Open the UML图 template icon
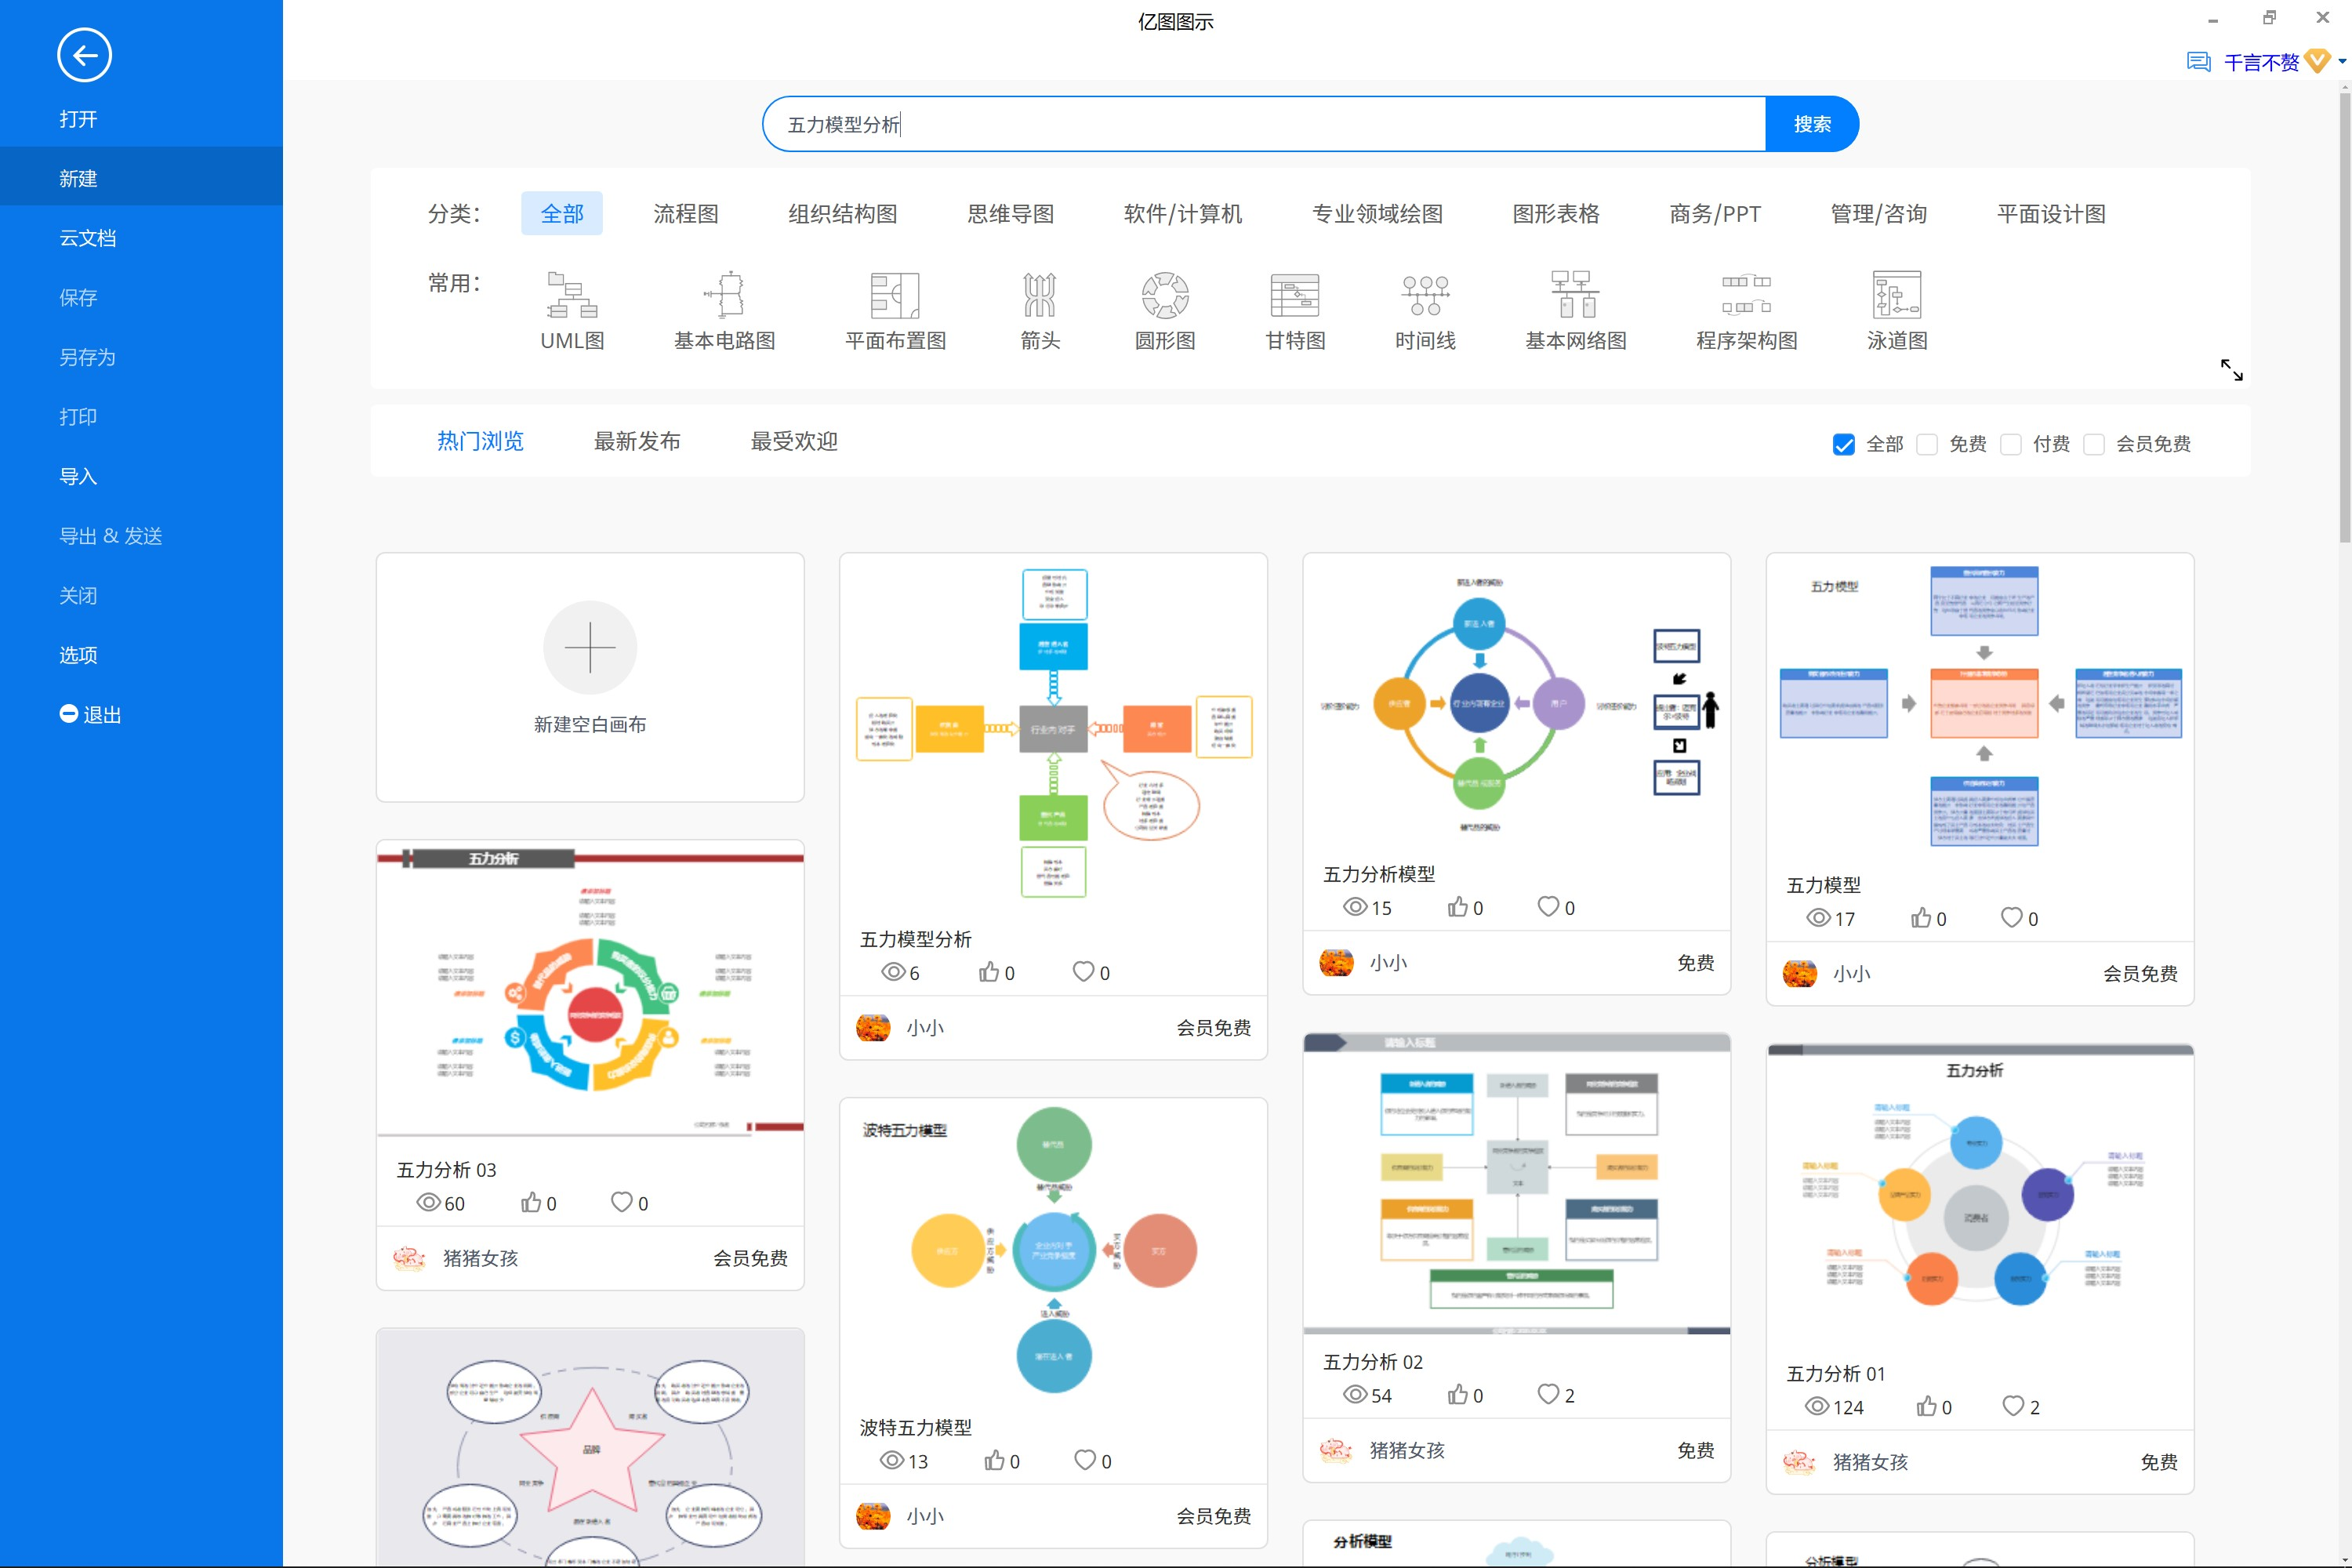Image resolution: width=2352 pixels, height=1568 pixels. point(572,295)
